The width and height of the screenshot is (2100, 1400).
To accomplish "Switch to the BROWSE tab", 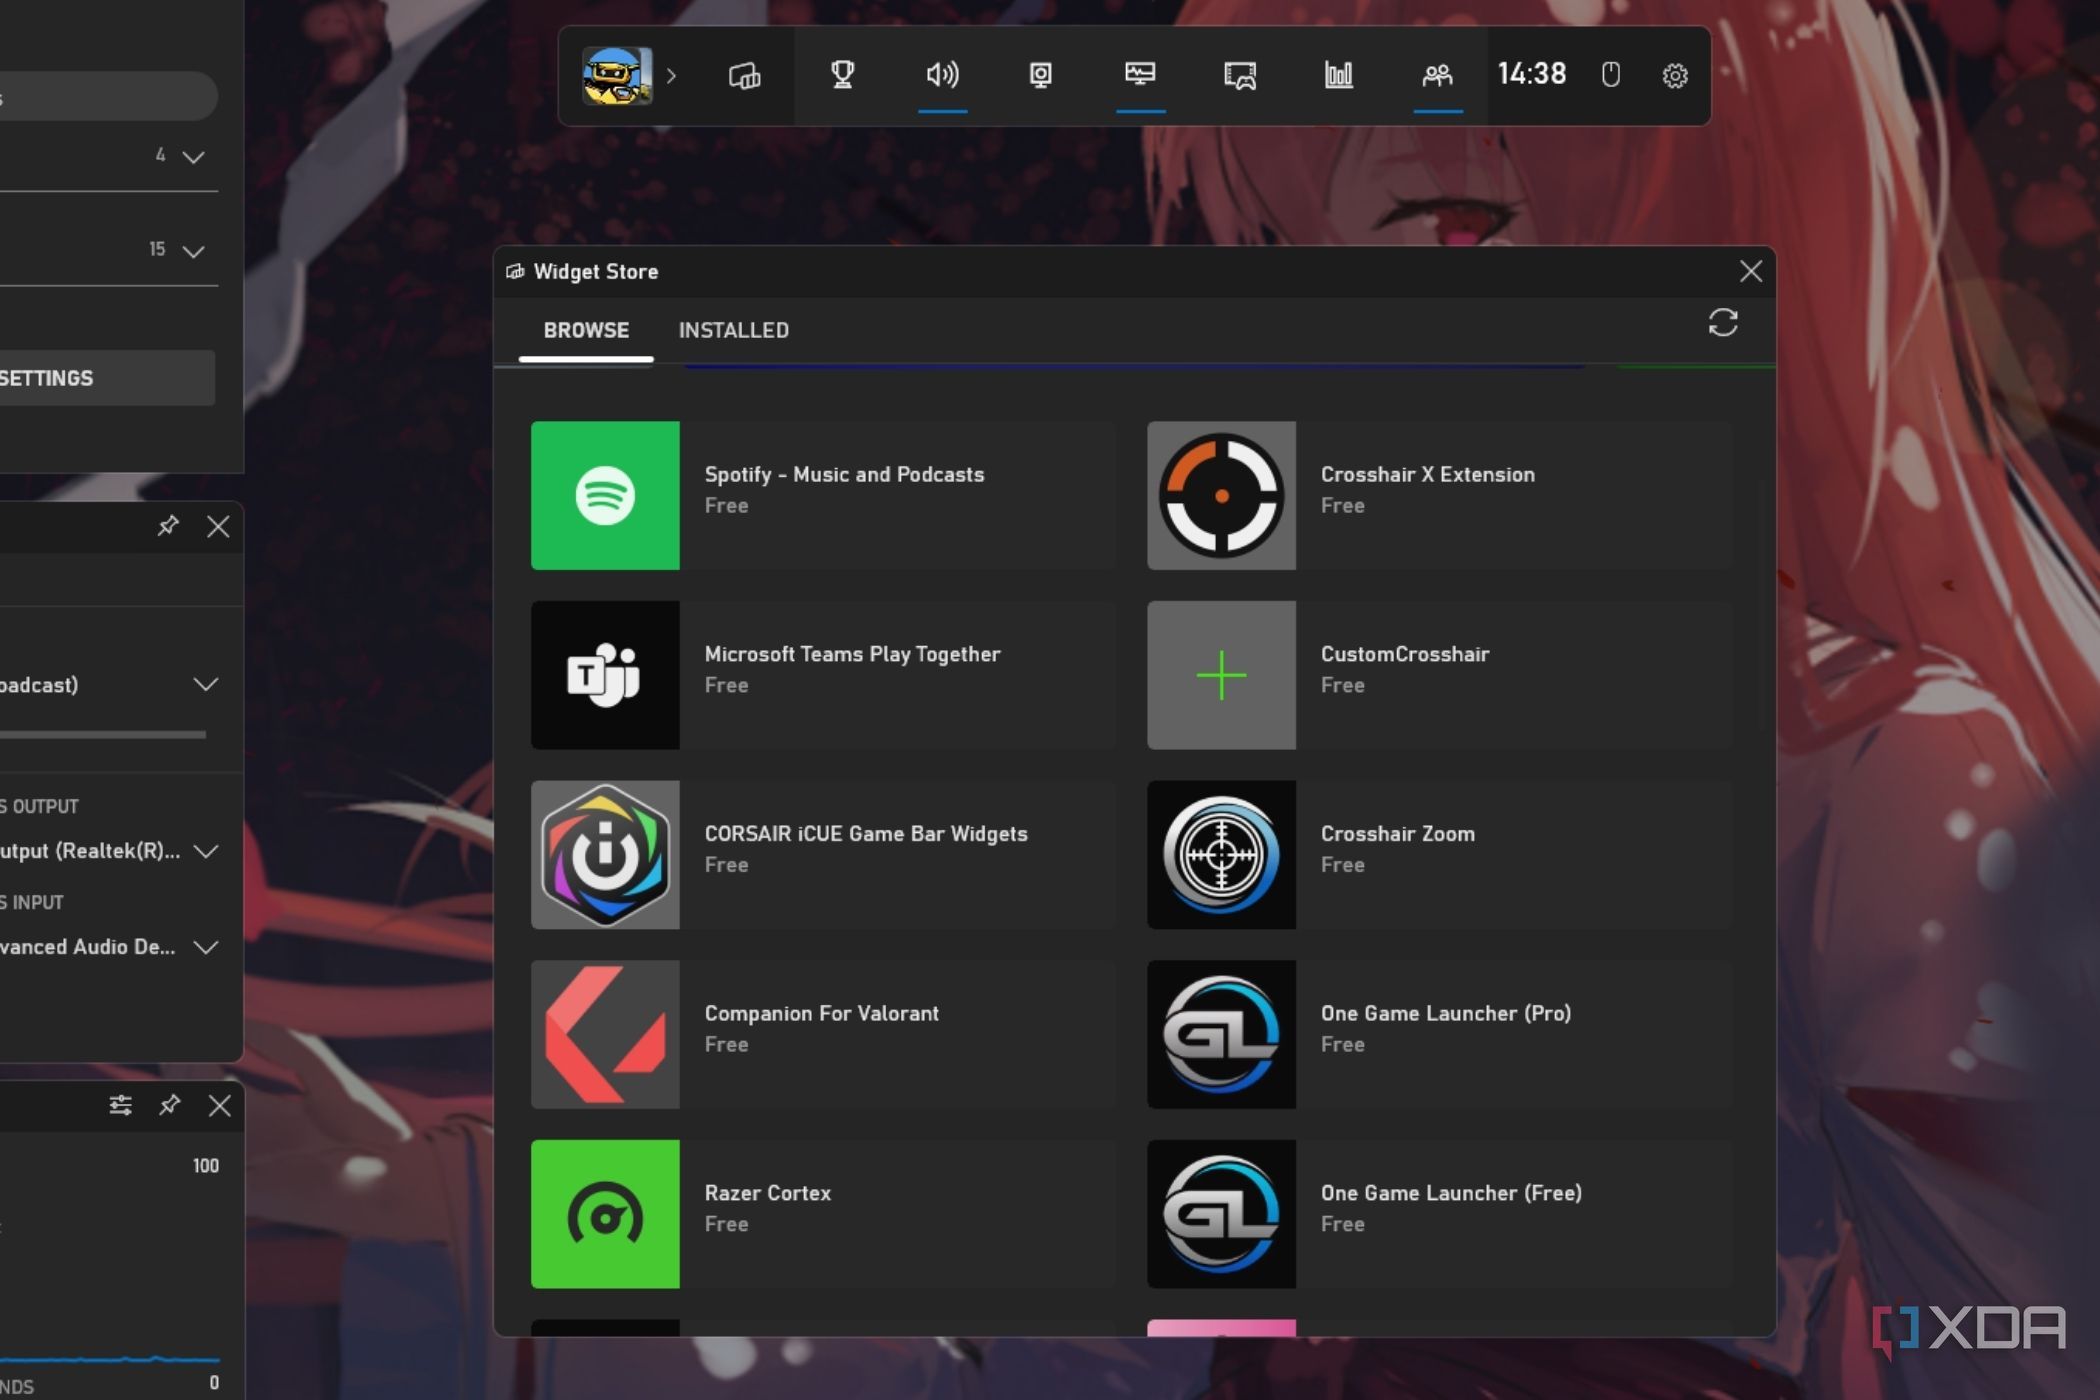I will tap(586, 330).
